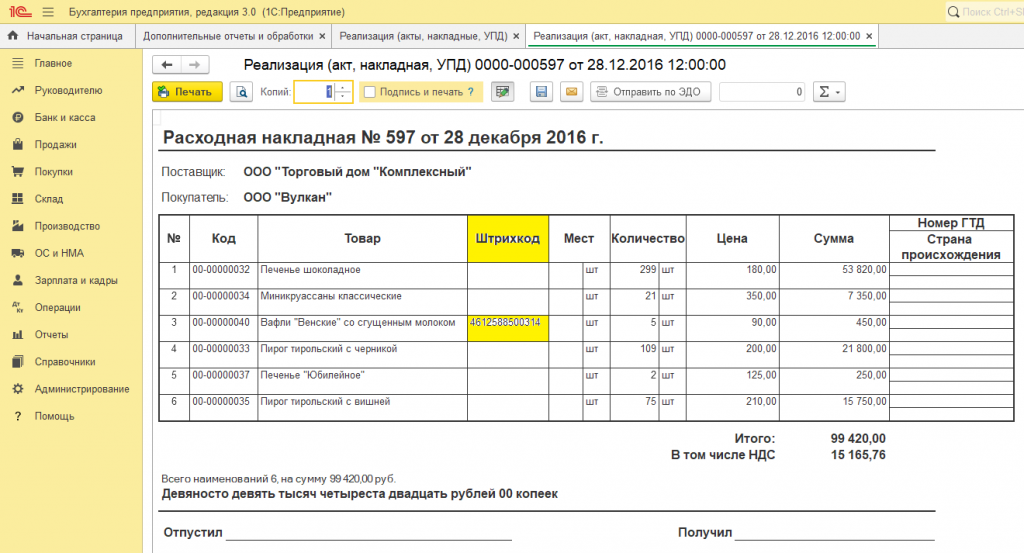Select the Номер ГТД column header
Screen dimensions: 1024x553
(x=951, y=223)
